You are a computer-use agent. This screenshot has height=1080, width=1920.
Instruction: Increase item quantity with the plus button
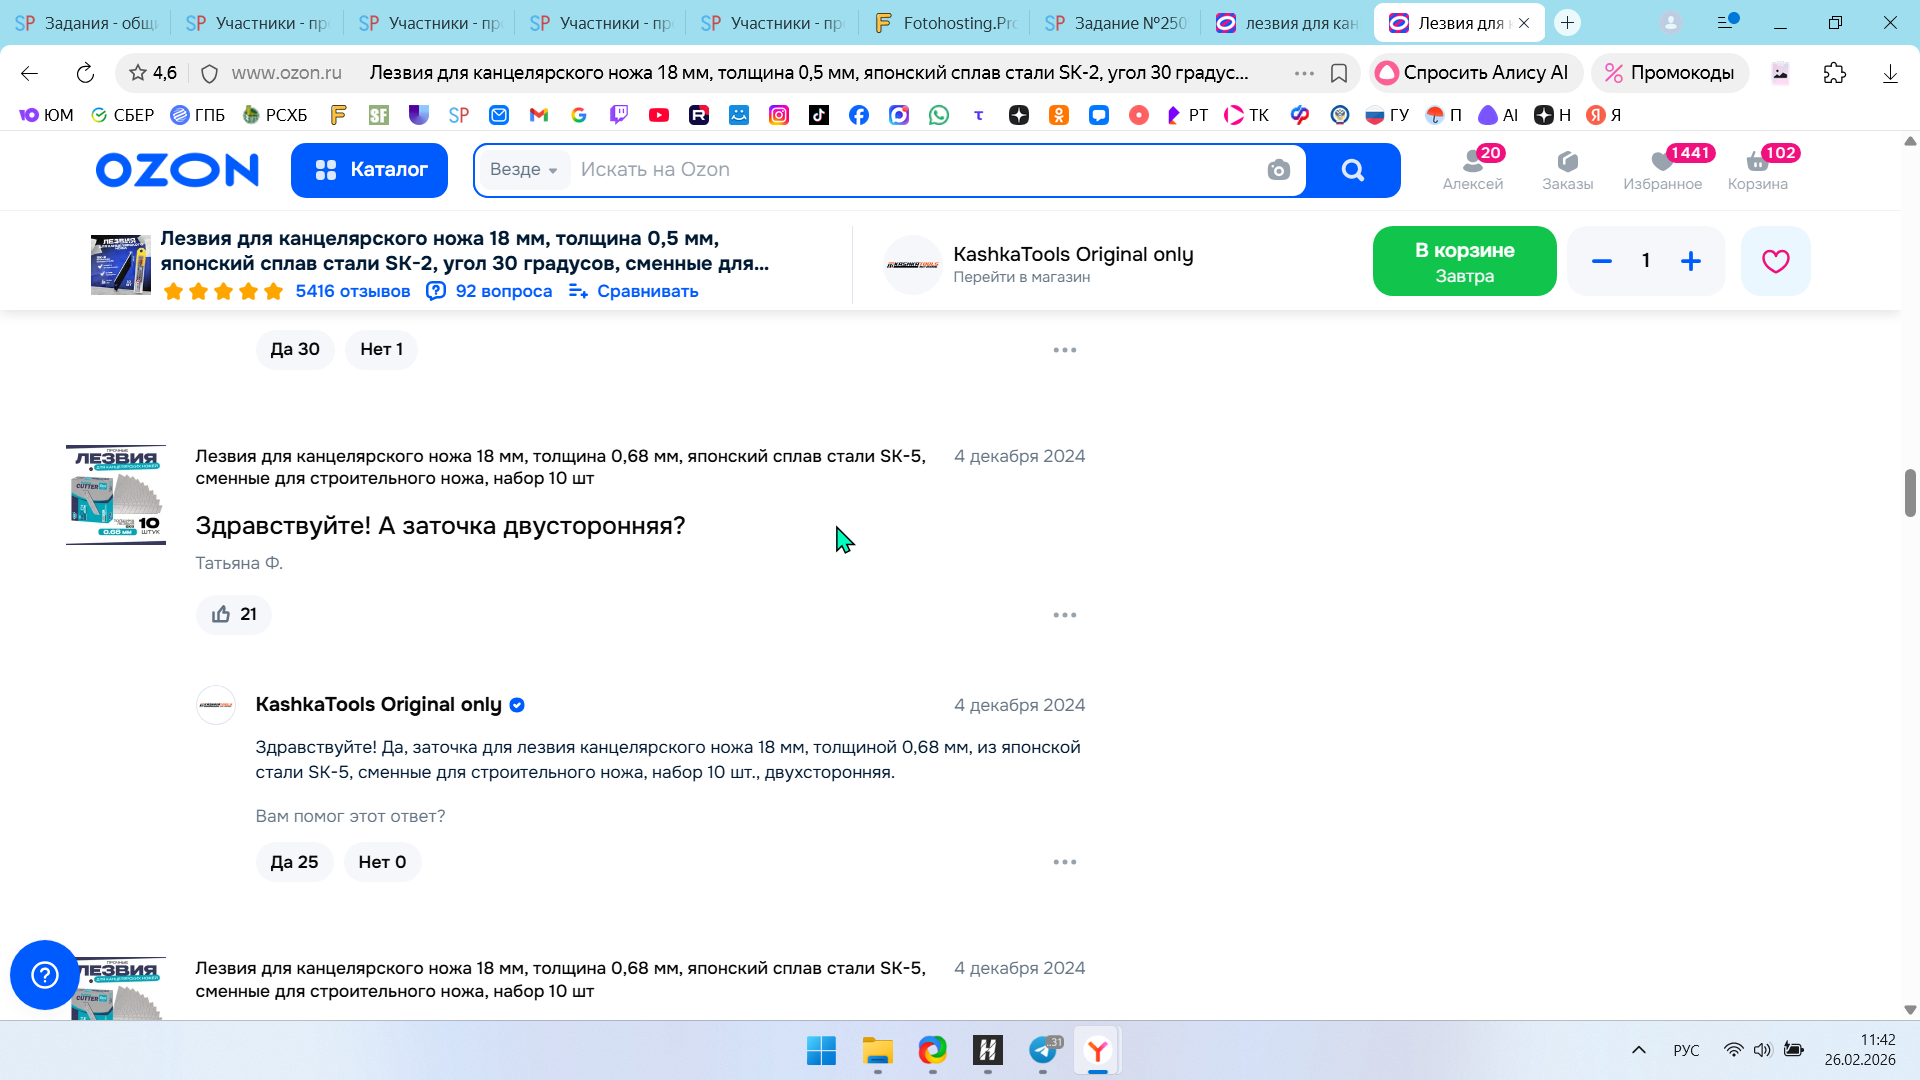click(1690, 261)
